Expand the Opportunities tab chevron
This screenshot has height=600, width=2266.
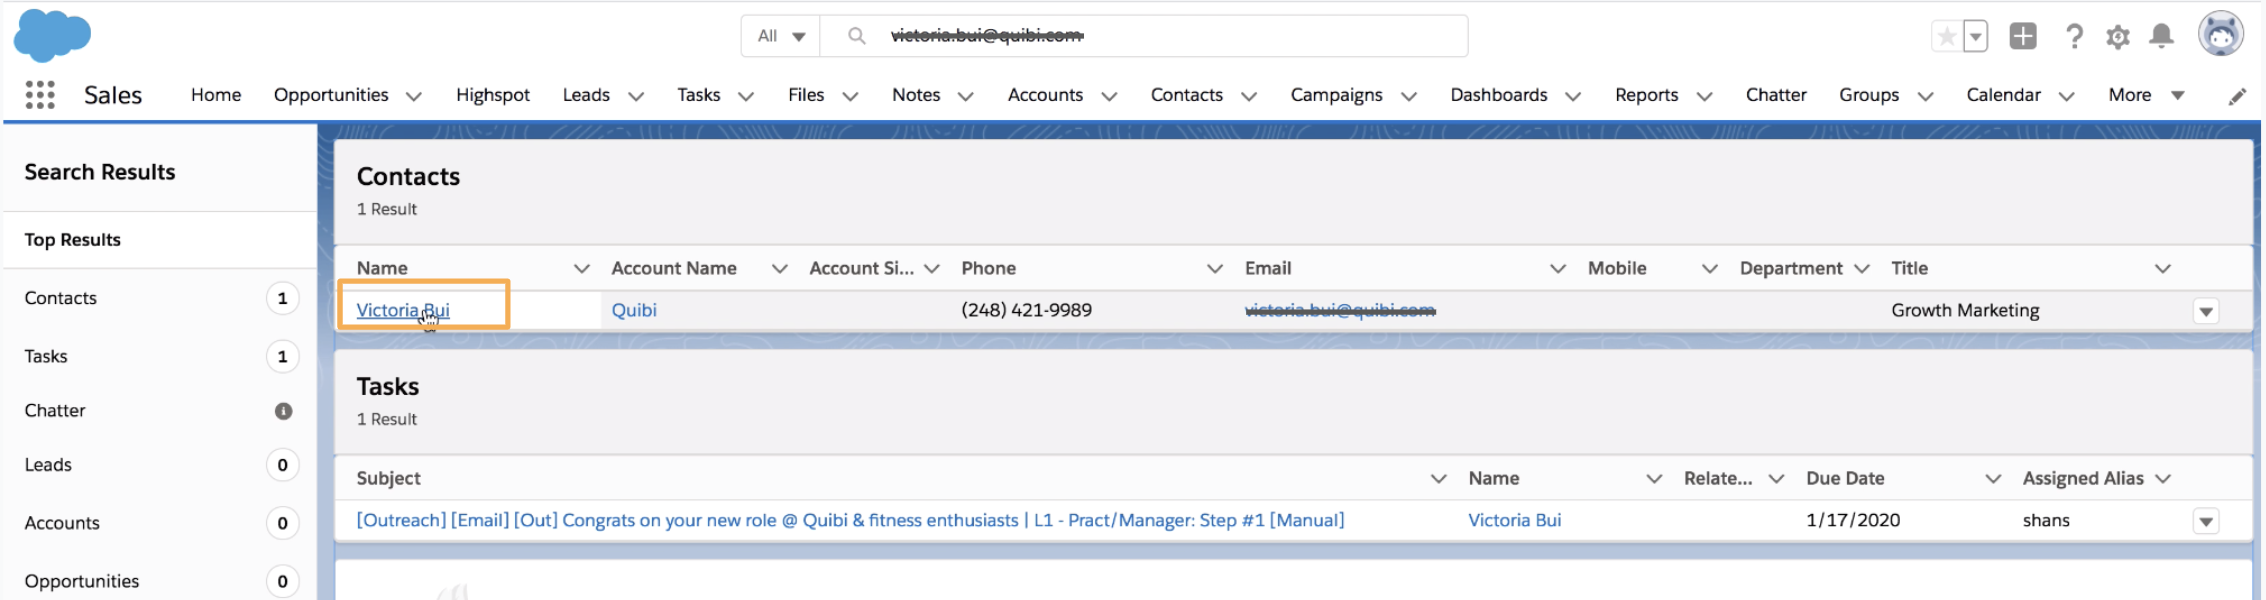point(413,96)
